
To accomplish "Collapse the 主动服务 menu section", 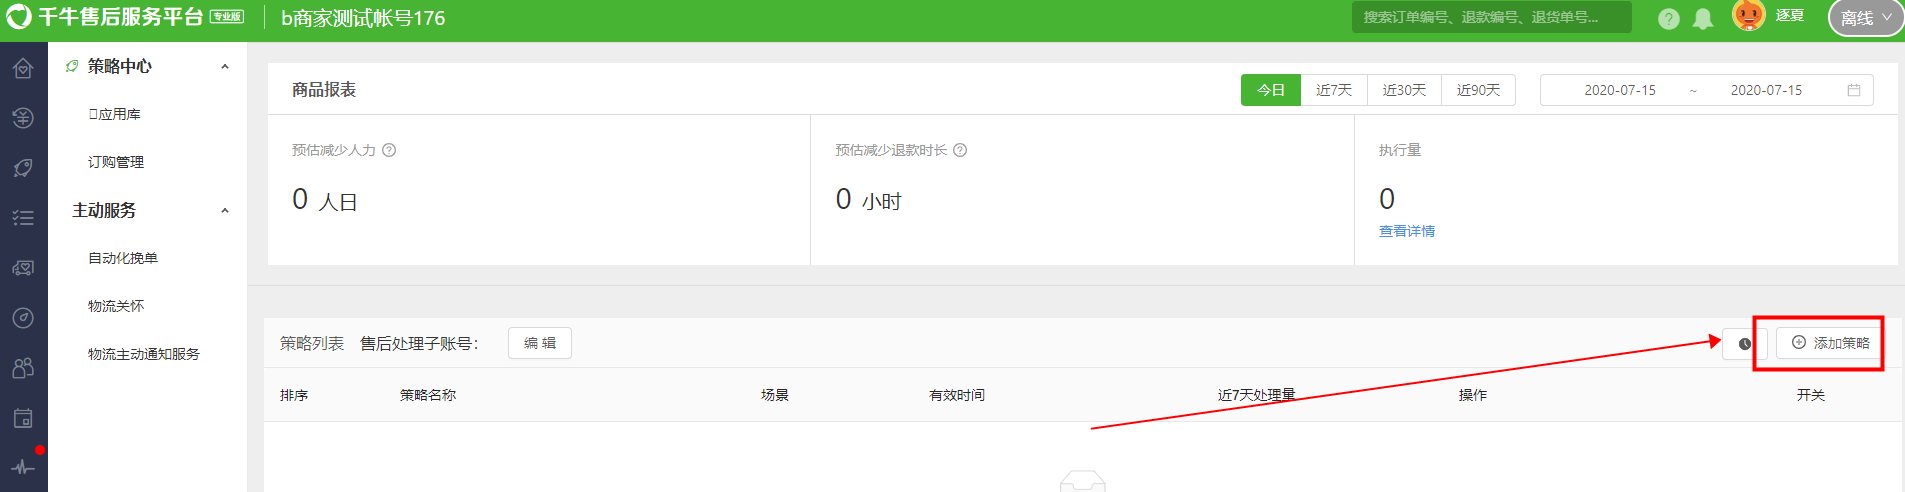I will pos(225,211).
